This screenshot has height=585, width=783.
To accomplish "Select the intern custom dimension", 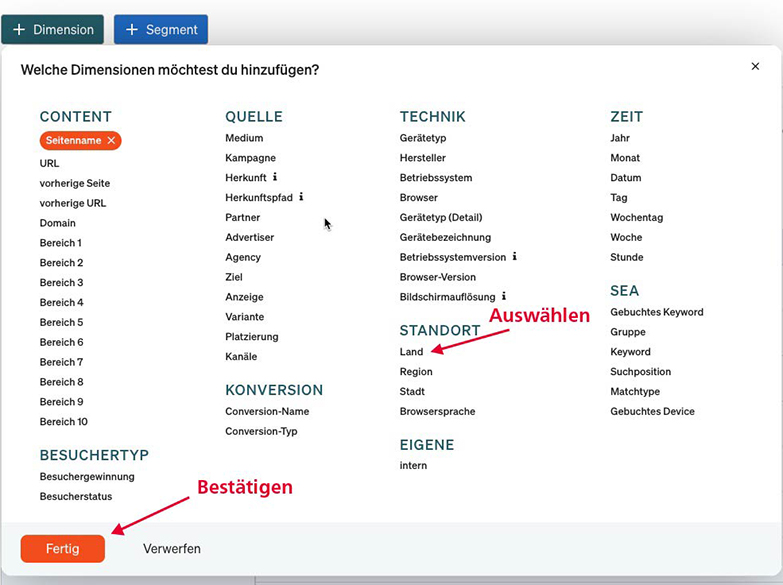I will pyautogui.click(x=413, y=466).
